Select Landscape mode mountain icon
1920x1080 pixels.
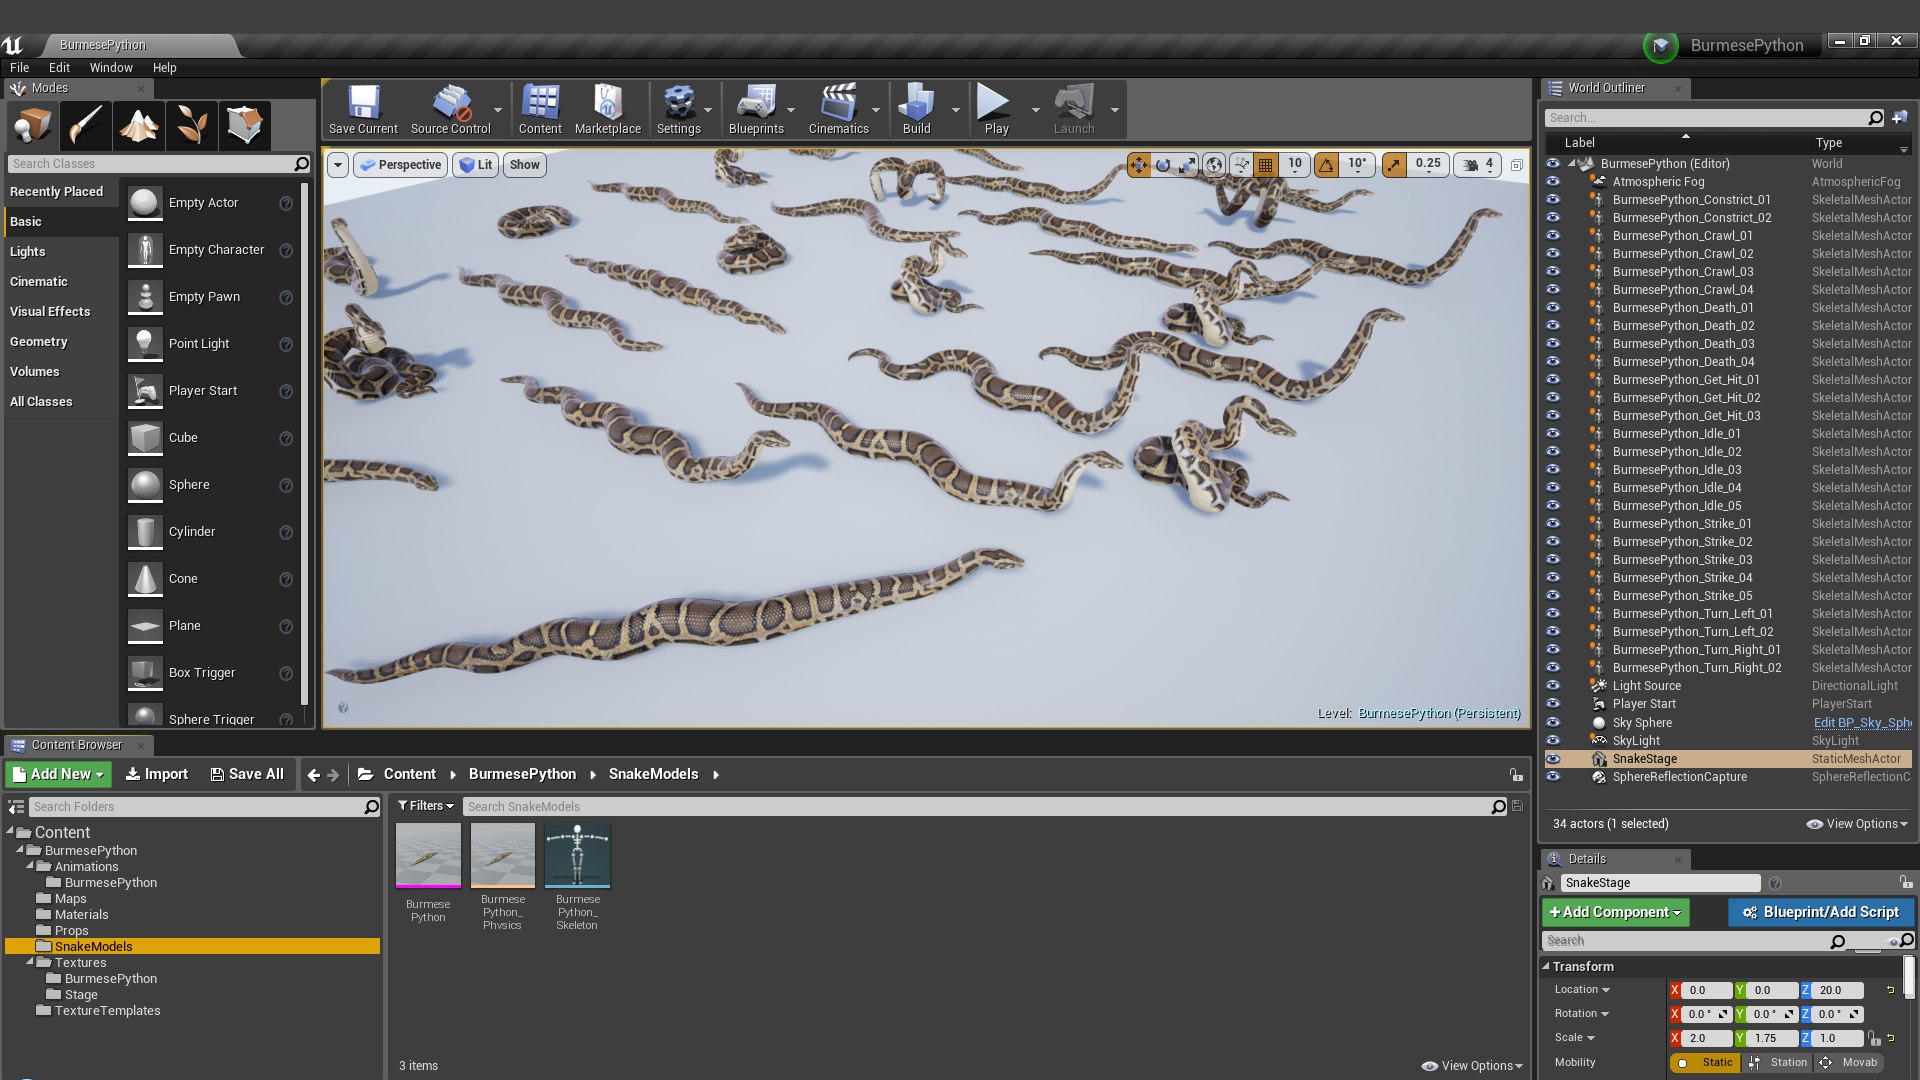[138, 126]
